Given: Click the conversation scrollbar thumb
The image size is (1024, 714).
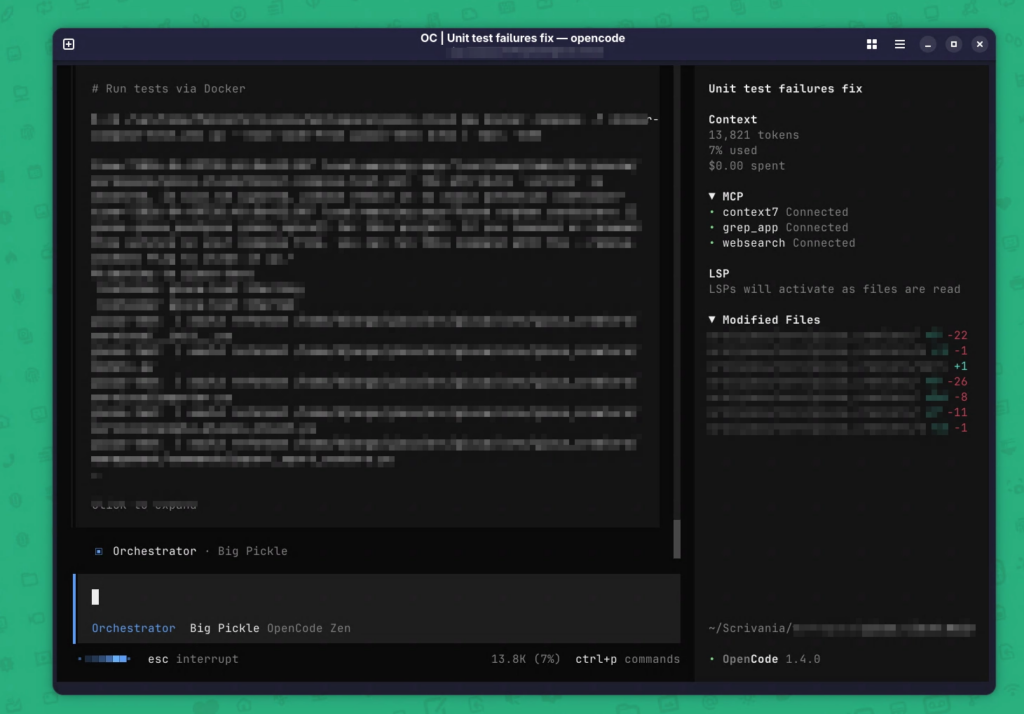Looking at the screenshot, I should click(677, 539).
